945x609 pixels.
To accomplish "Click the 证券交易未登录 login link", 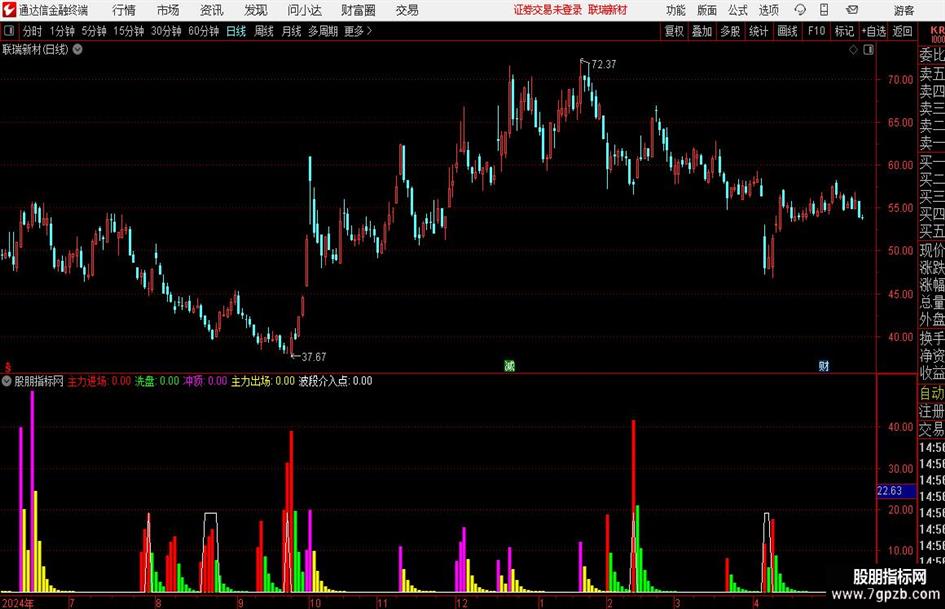I will point(547,10).
